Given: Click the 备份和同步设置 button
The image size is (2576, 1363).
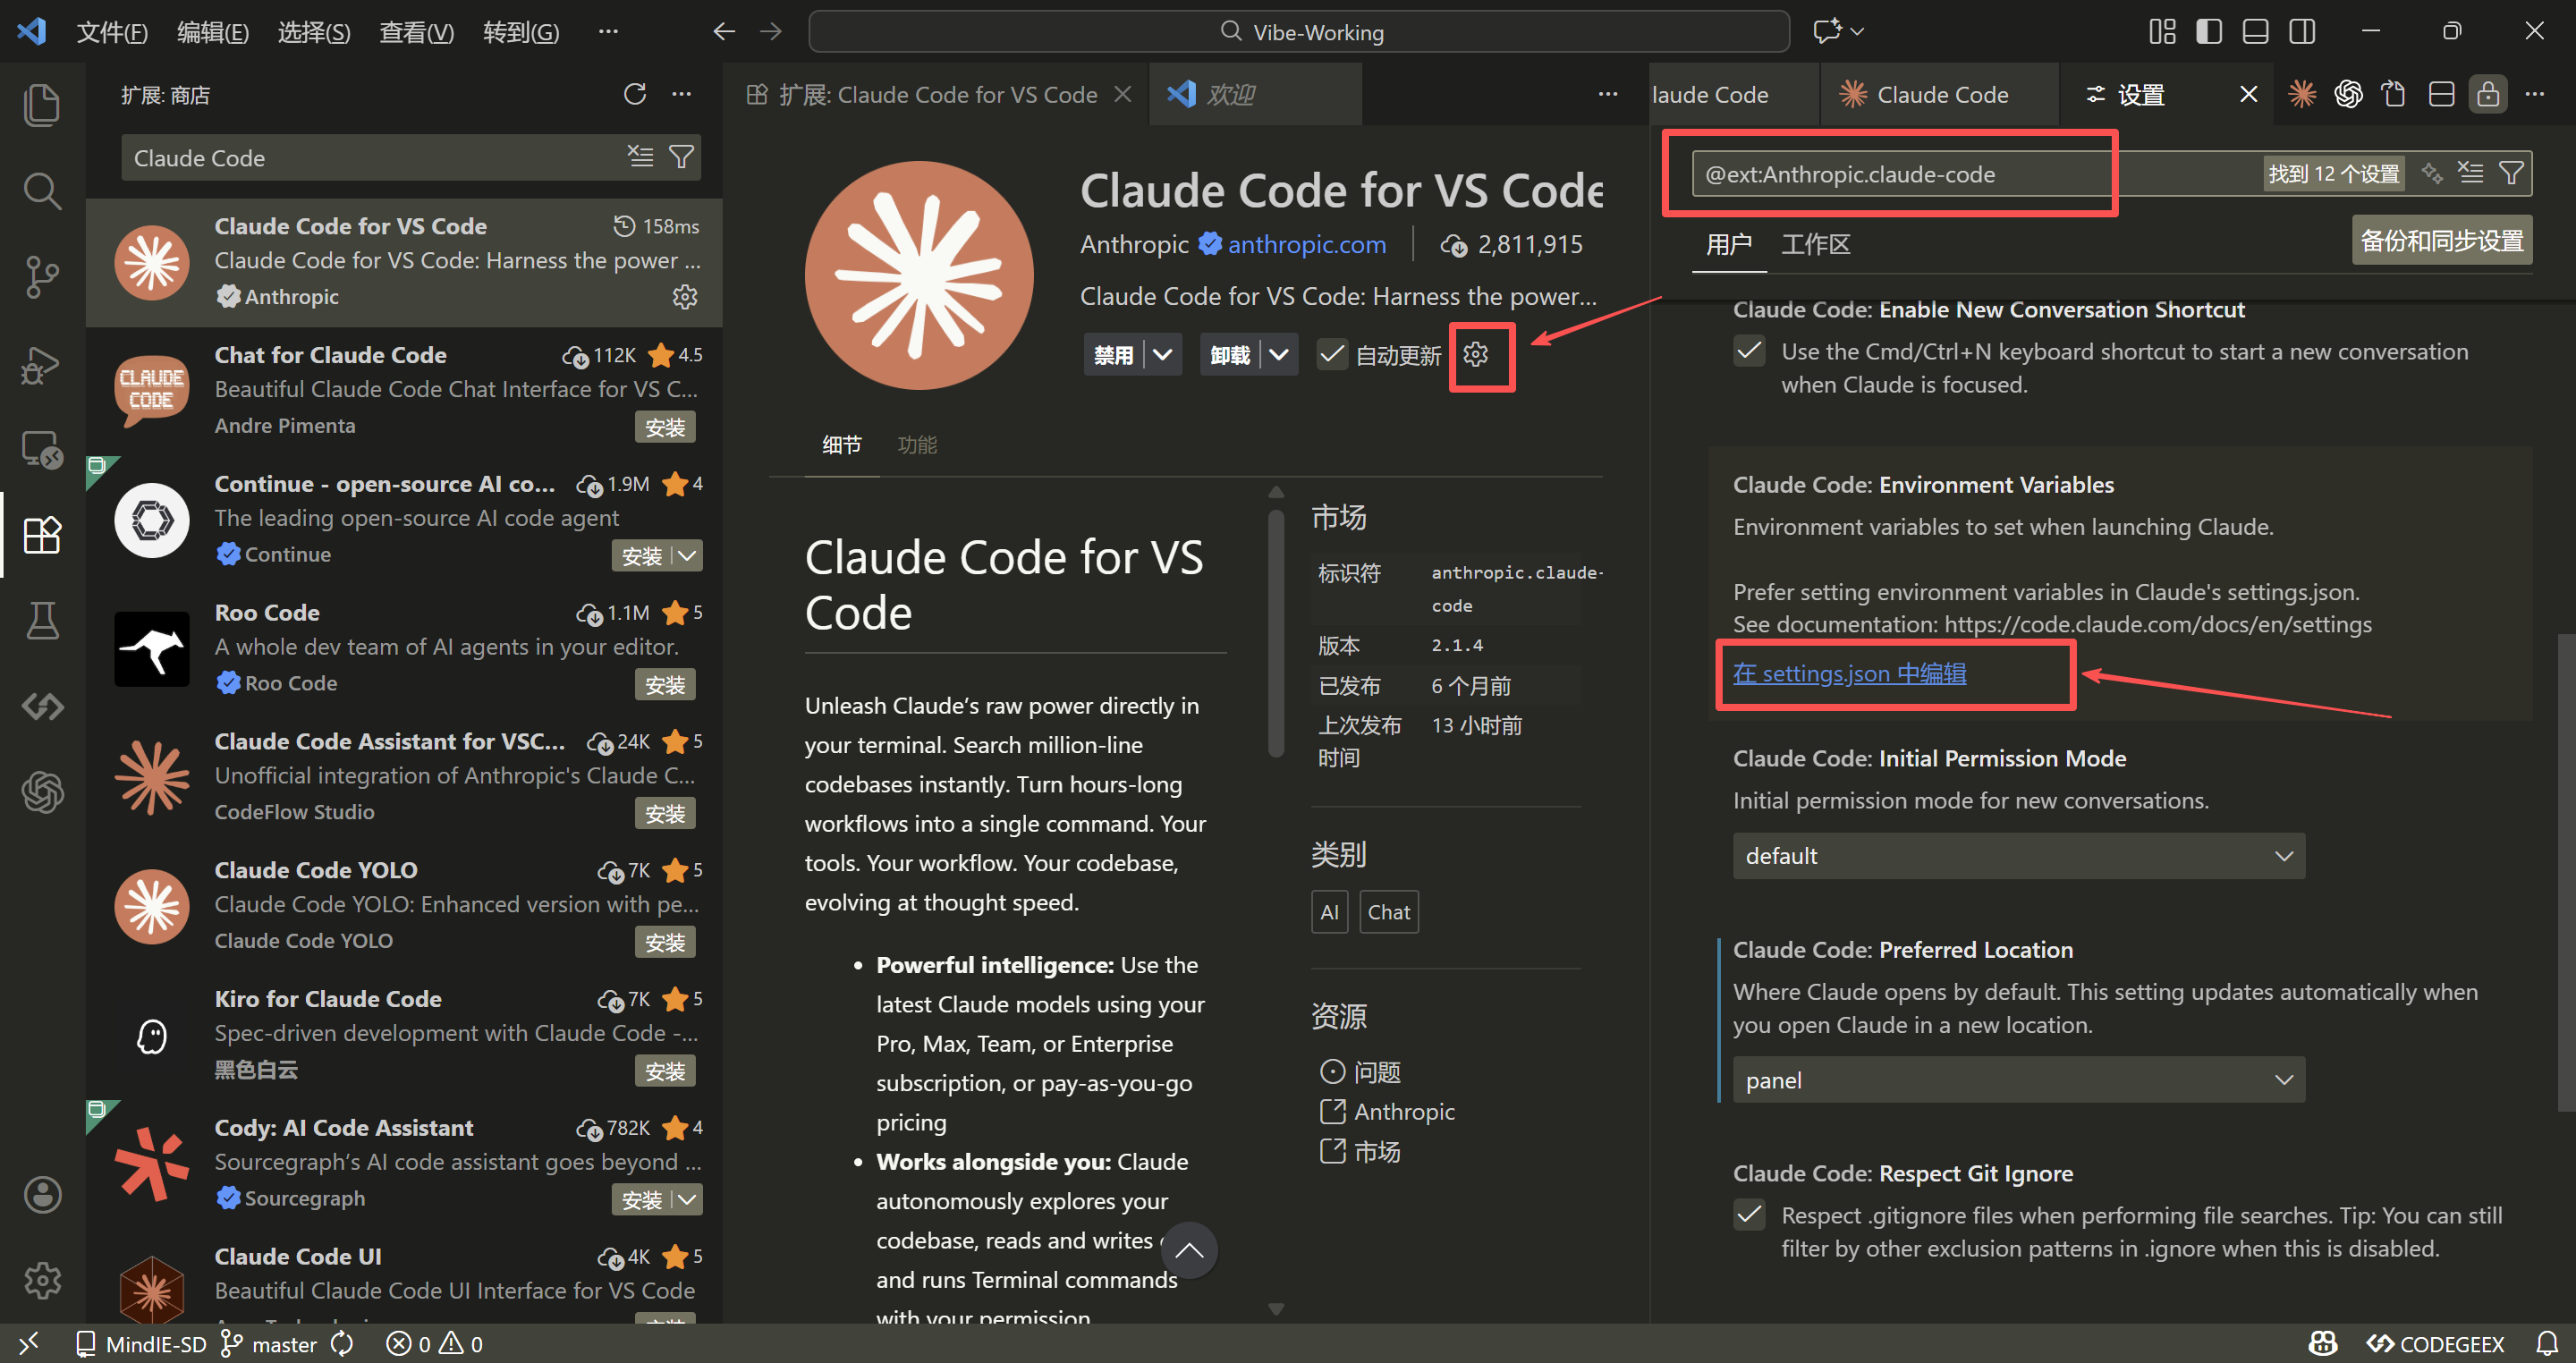Looking at the screenshot, I should click(x=2442, y=240).
